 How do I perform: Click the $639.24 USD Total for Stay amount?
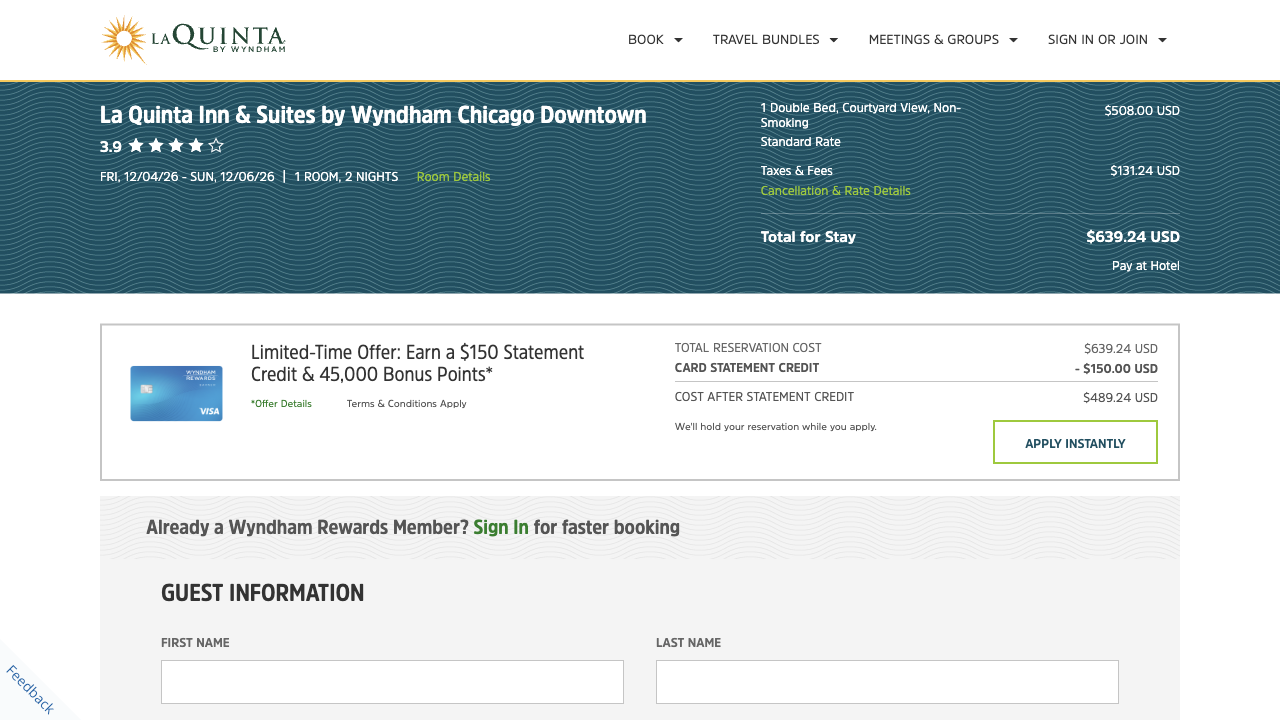click(1133, 237)
